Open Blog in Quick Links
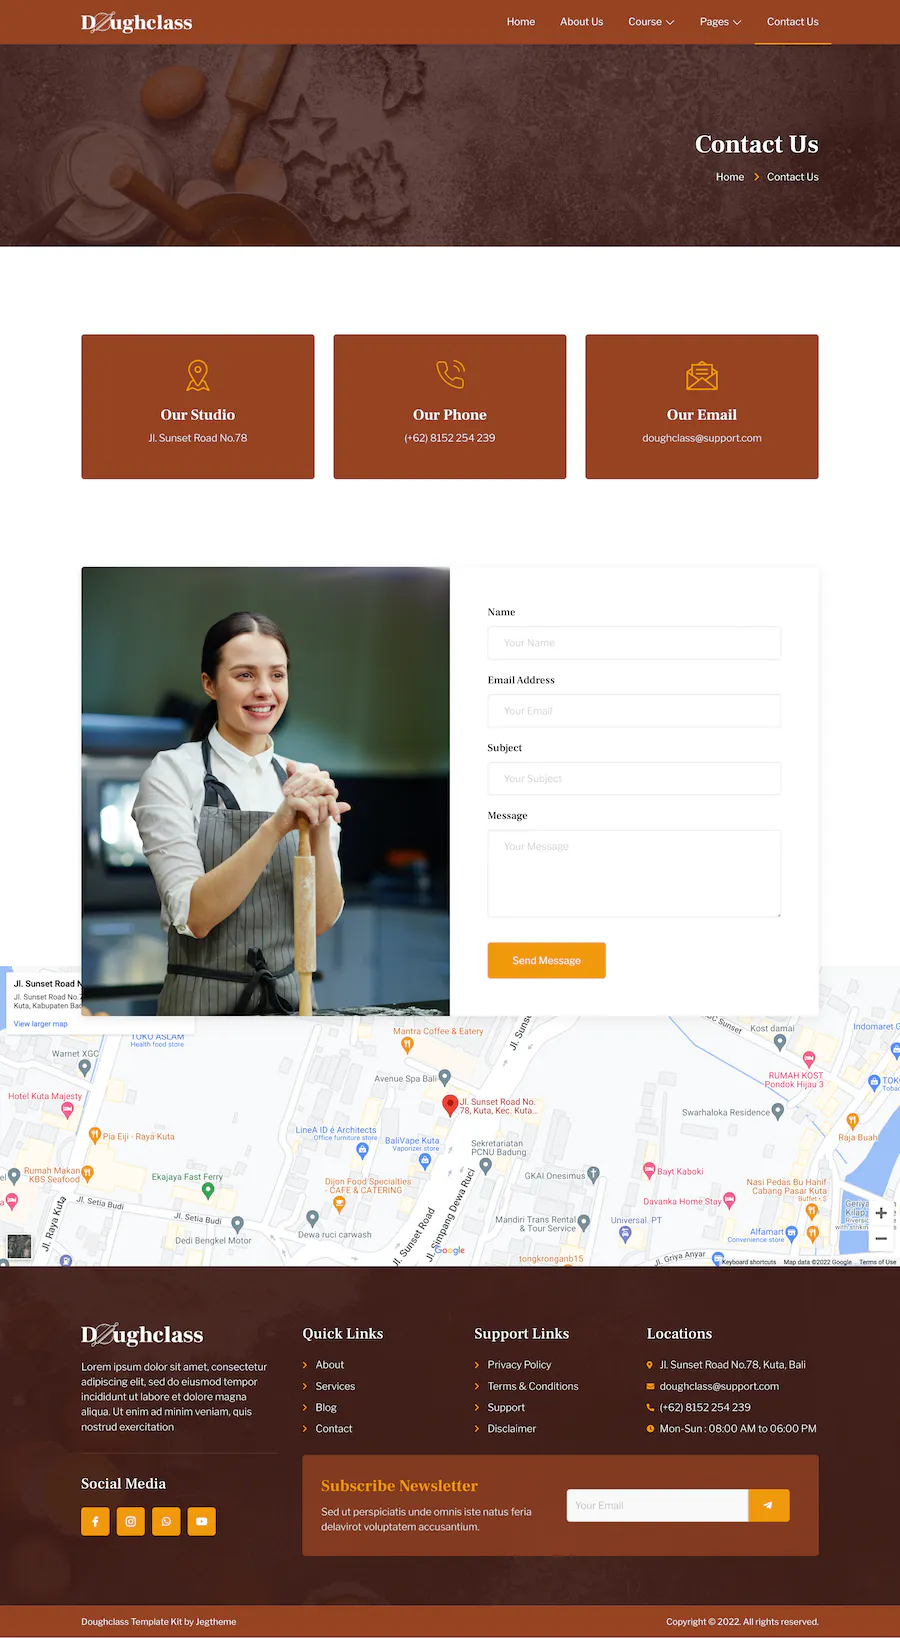The width and height of the screenshot is (900, 1638). 326,1408
